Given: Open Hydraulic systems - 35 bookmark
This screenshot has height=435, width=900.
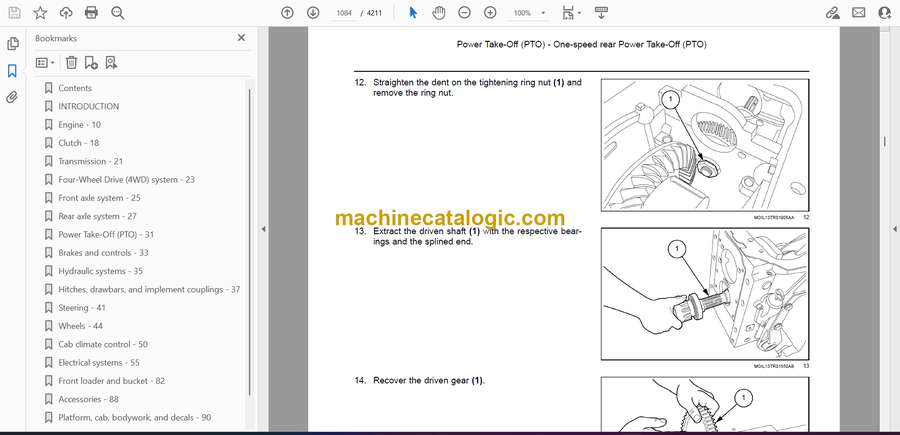Looking at the screenshot, I should pyautogui.click(x=100, y=271).
